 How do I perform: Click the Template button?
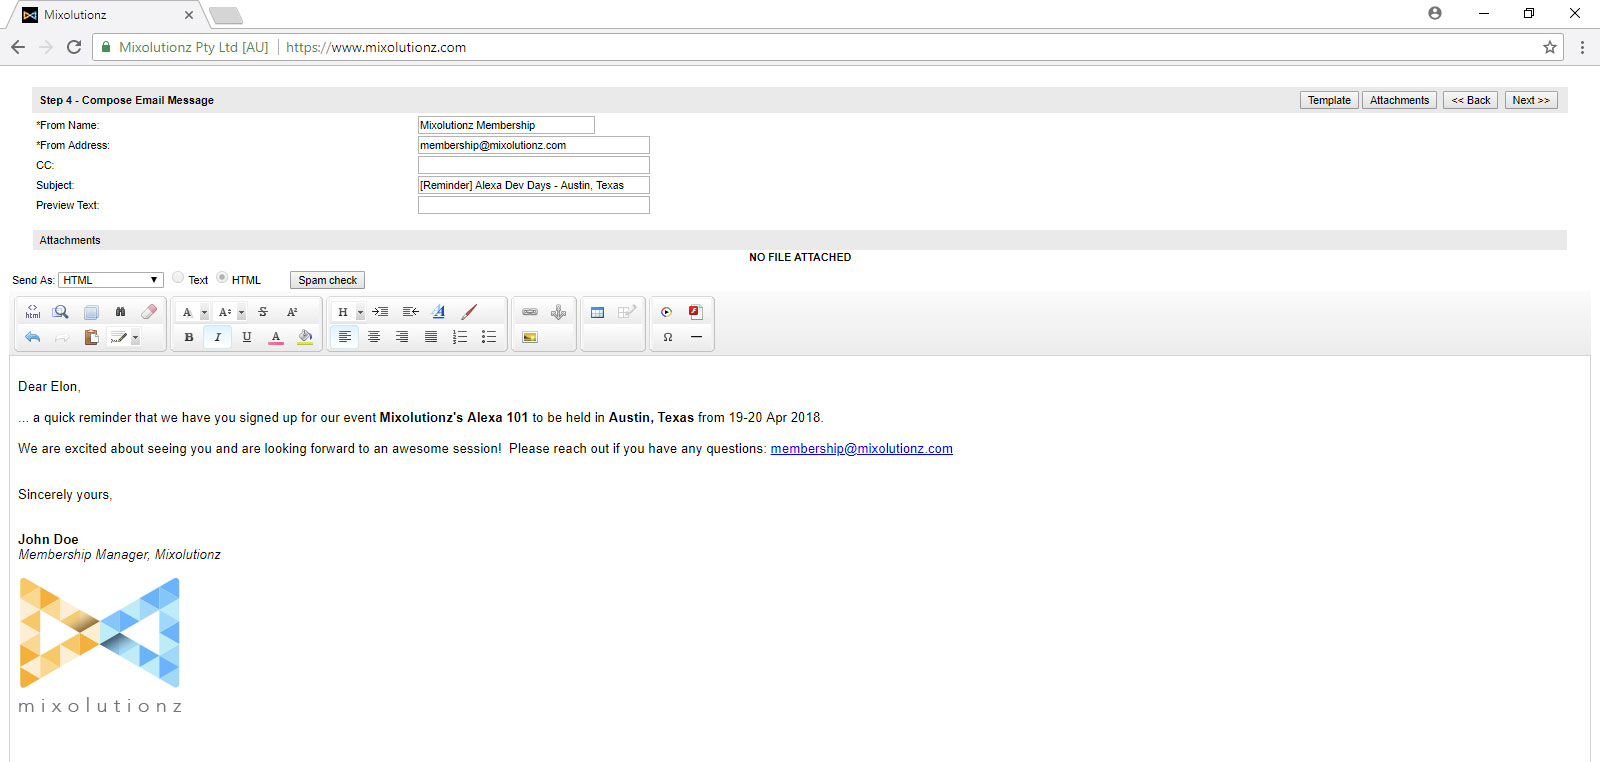pyautogui.click(x=1329, y=100)
